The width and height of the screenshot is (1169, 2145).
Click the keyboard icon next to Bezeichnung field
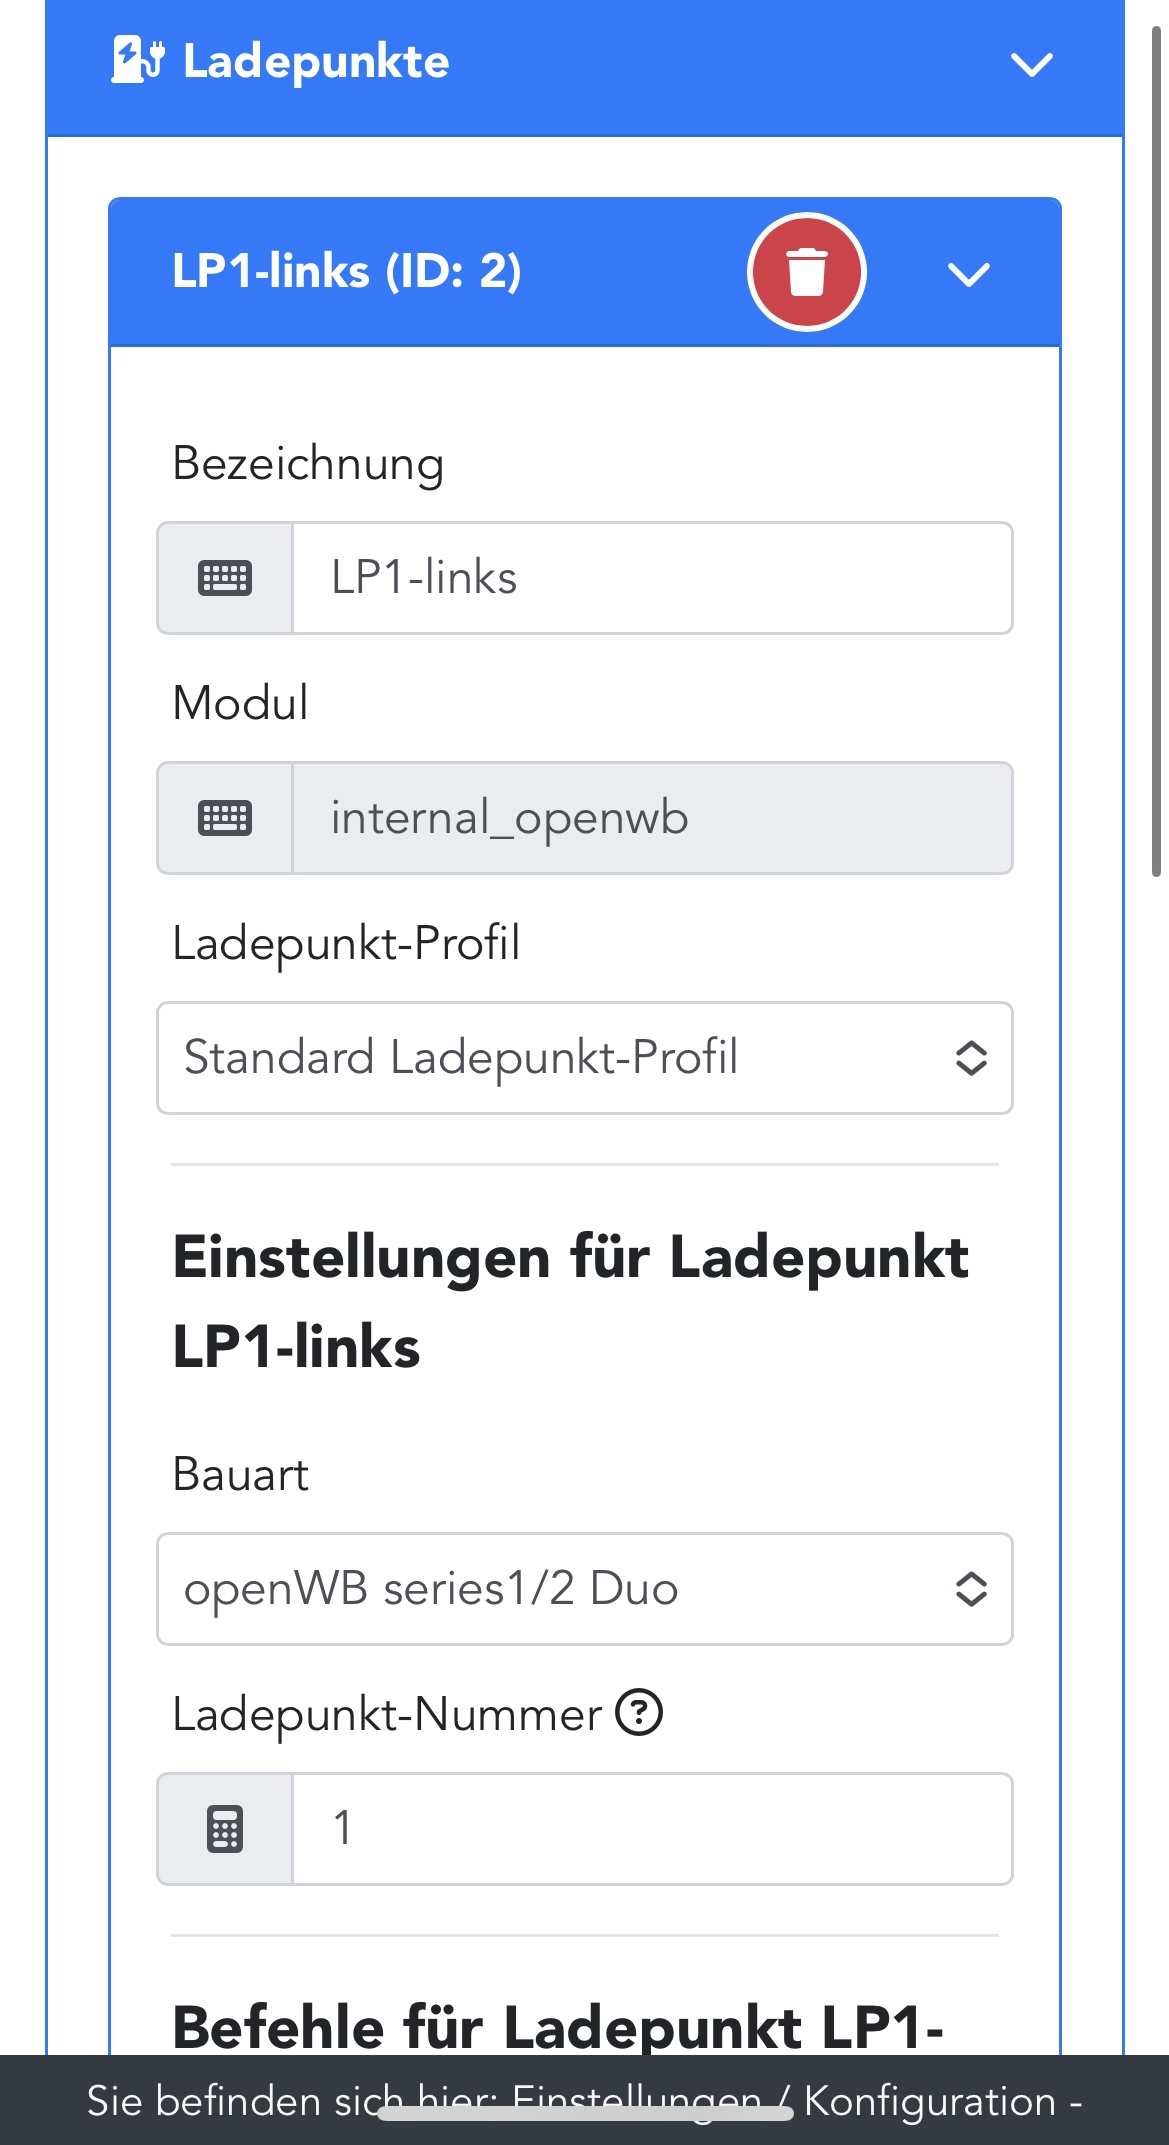225,578
